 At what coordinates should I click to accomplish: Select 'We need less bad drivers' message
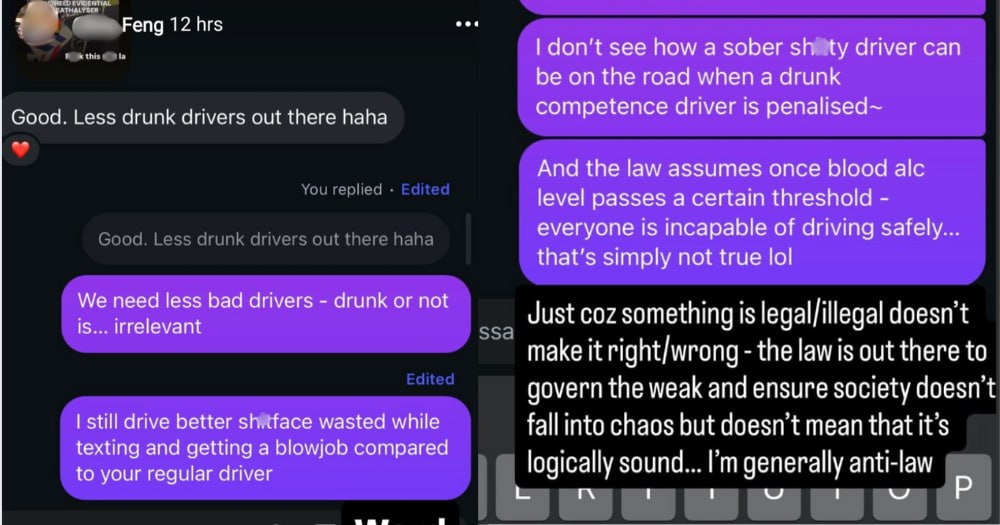(266, 313)
